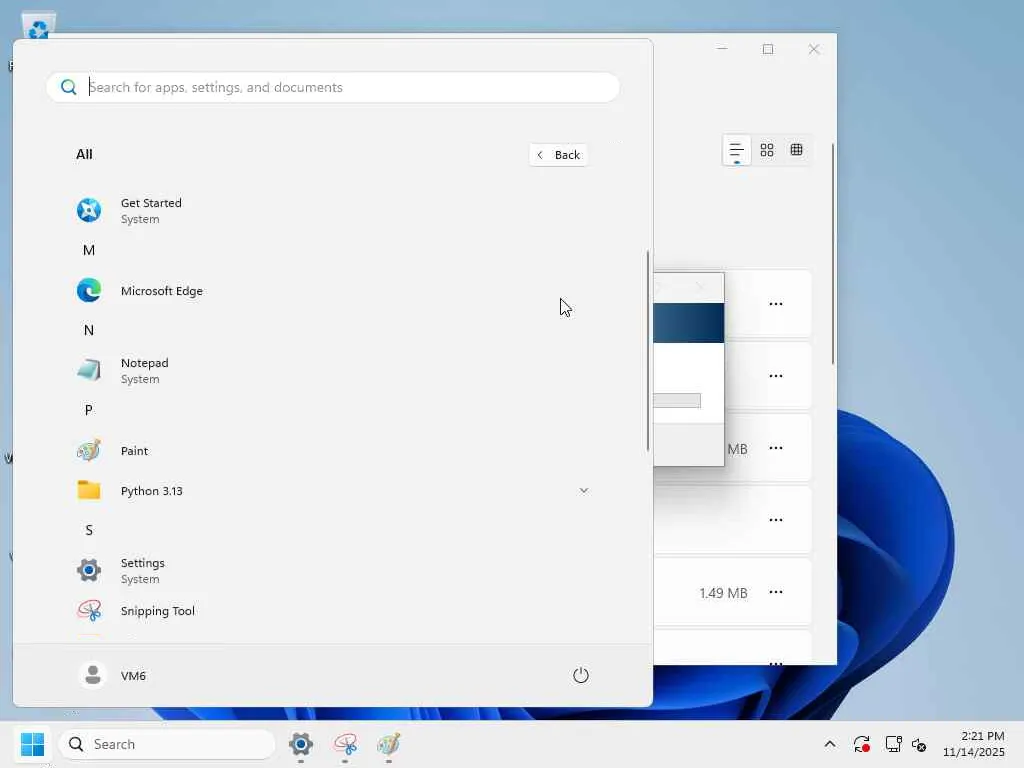
Task: Click the magnifier icon in Start search
Action: [69, 87]
